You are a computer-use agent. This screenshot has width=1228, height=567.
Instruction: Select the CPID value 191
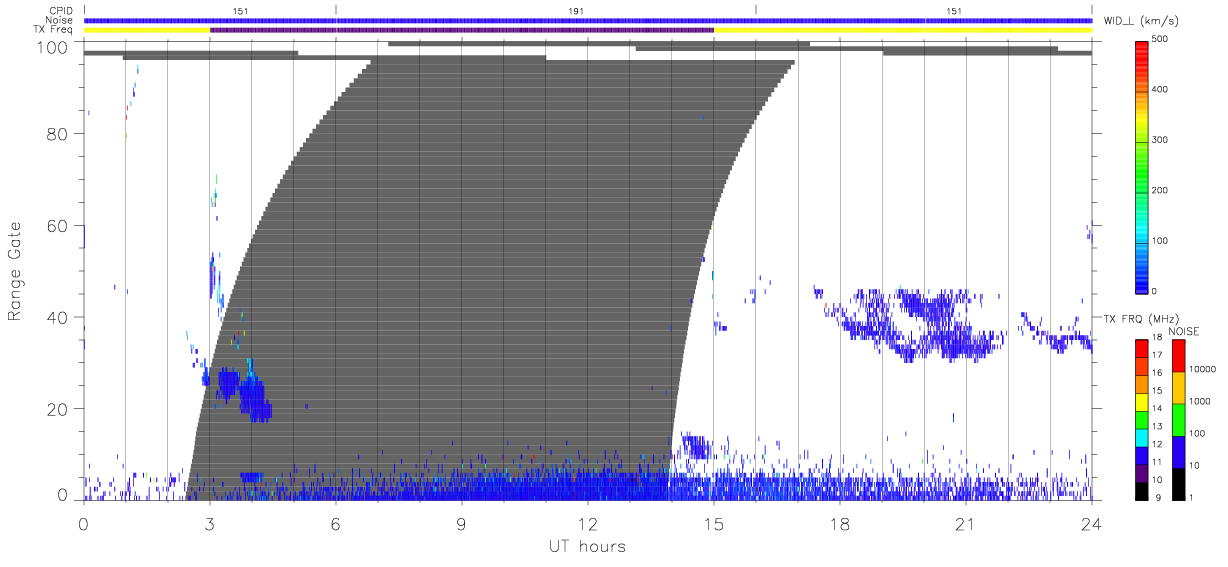575,11
